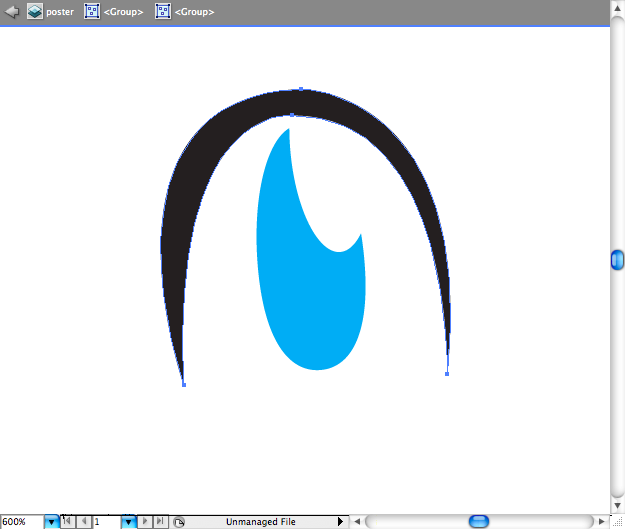Viewport: 625px width, 529px height.
Task: Click the artboard number field showing 1
Action: pos(106,522)
